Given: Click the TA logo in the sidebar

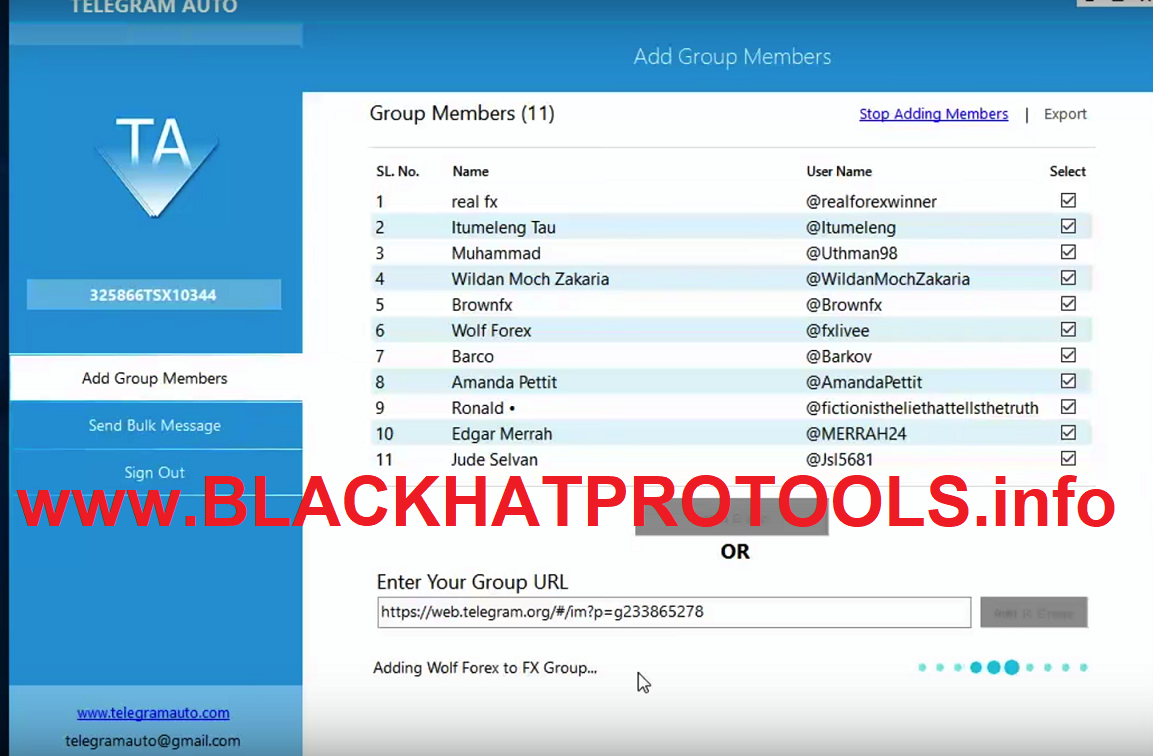Looking at the screenshot, I should coord(156,166).
